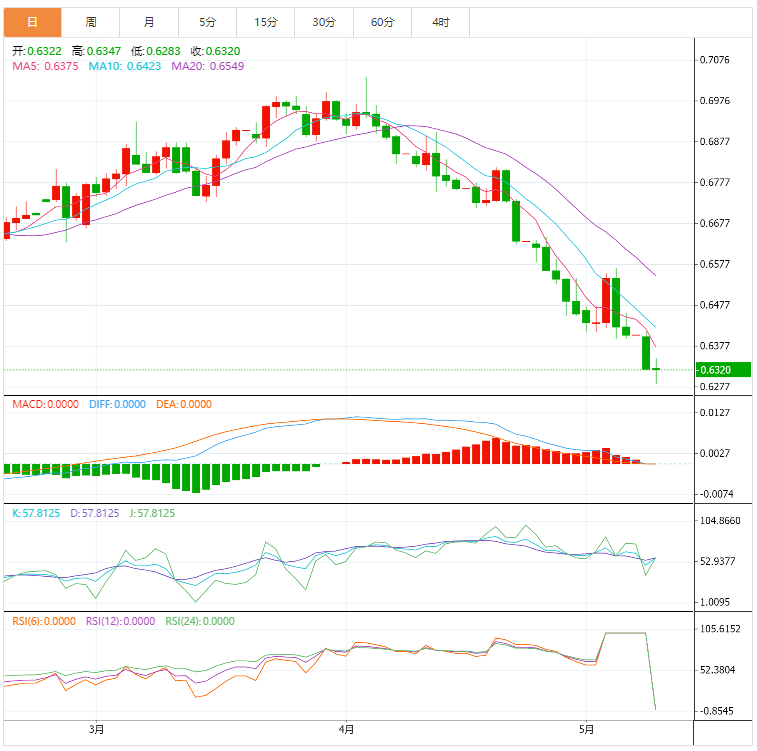Click the 52.9377 KDJ axis label

click(x=717, y=561)
